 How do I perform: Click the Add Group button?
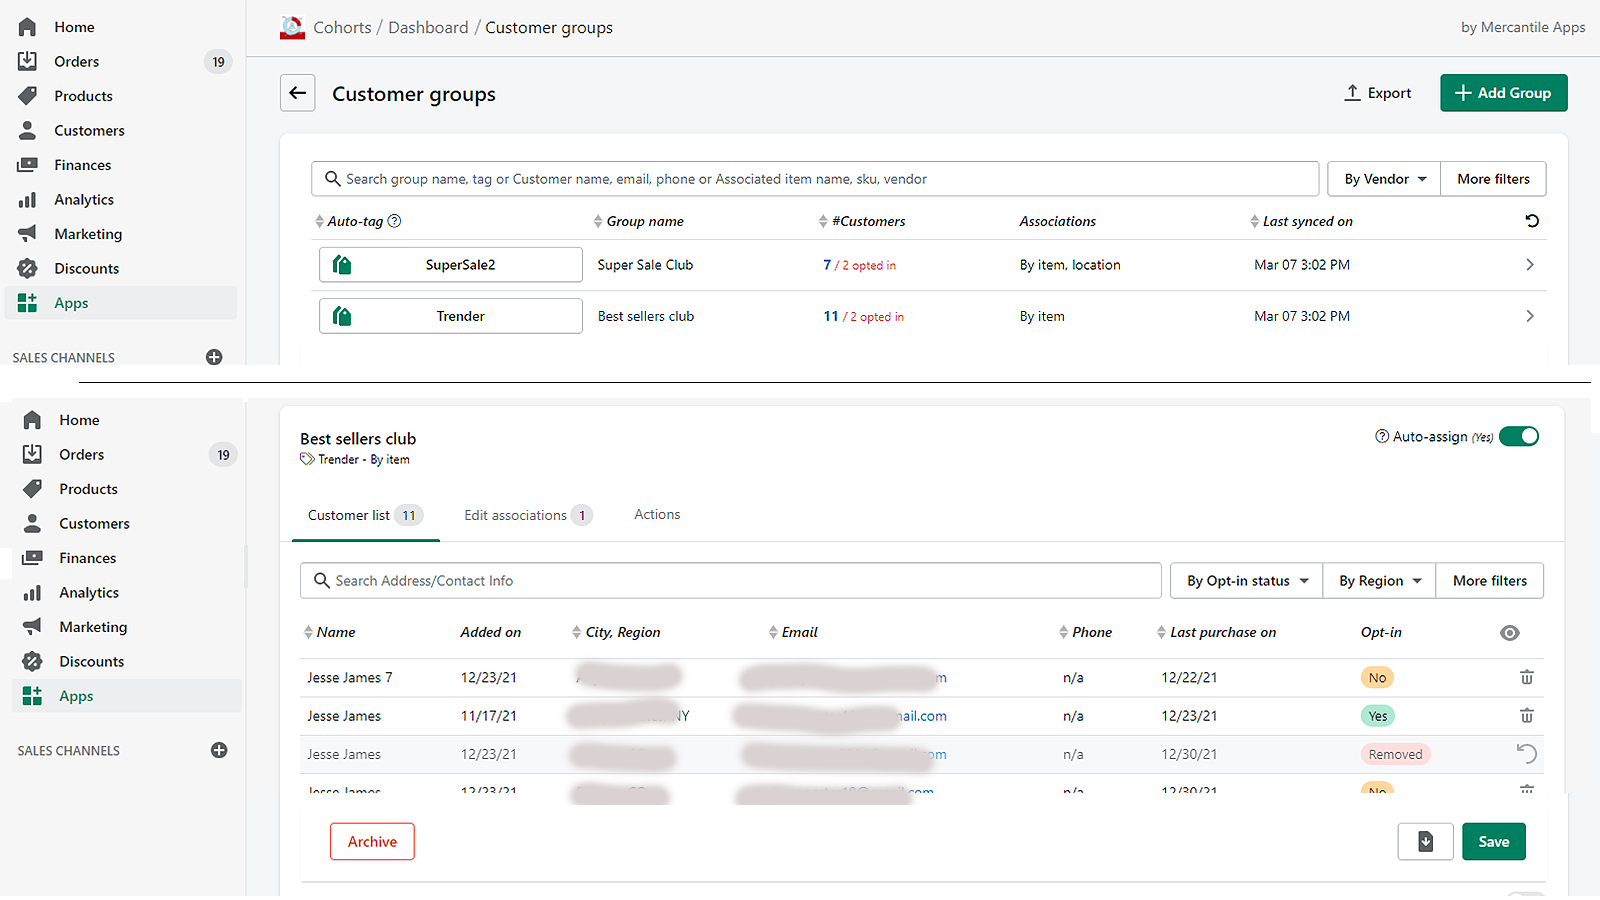(1503, 92)
